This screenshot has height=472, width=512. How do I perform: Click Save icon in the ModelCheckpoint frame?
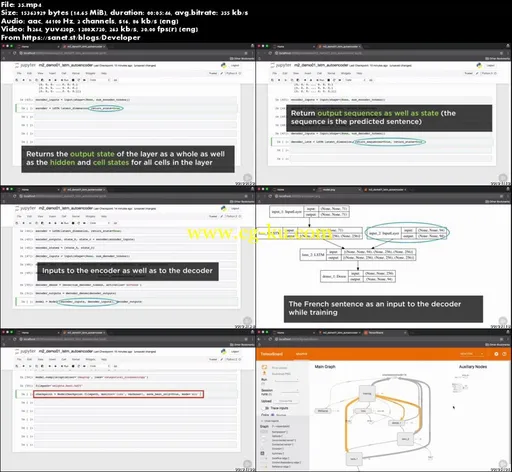coord(17,366)
